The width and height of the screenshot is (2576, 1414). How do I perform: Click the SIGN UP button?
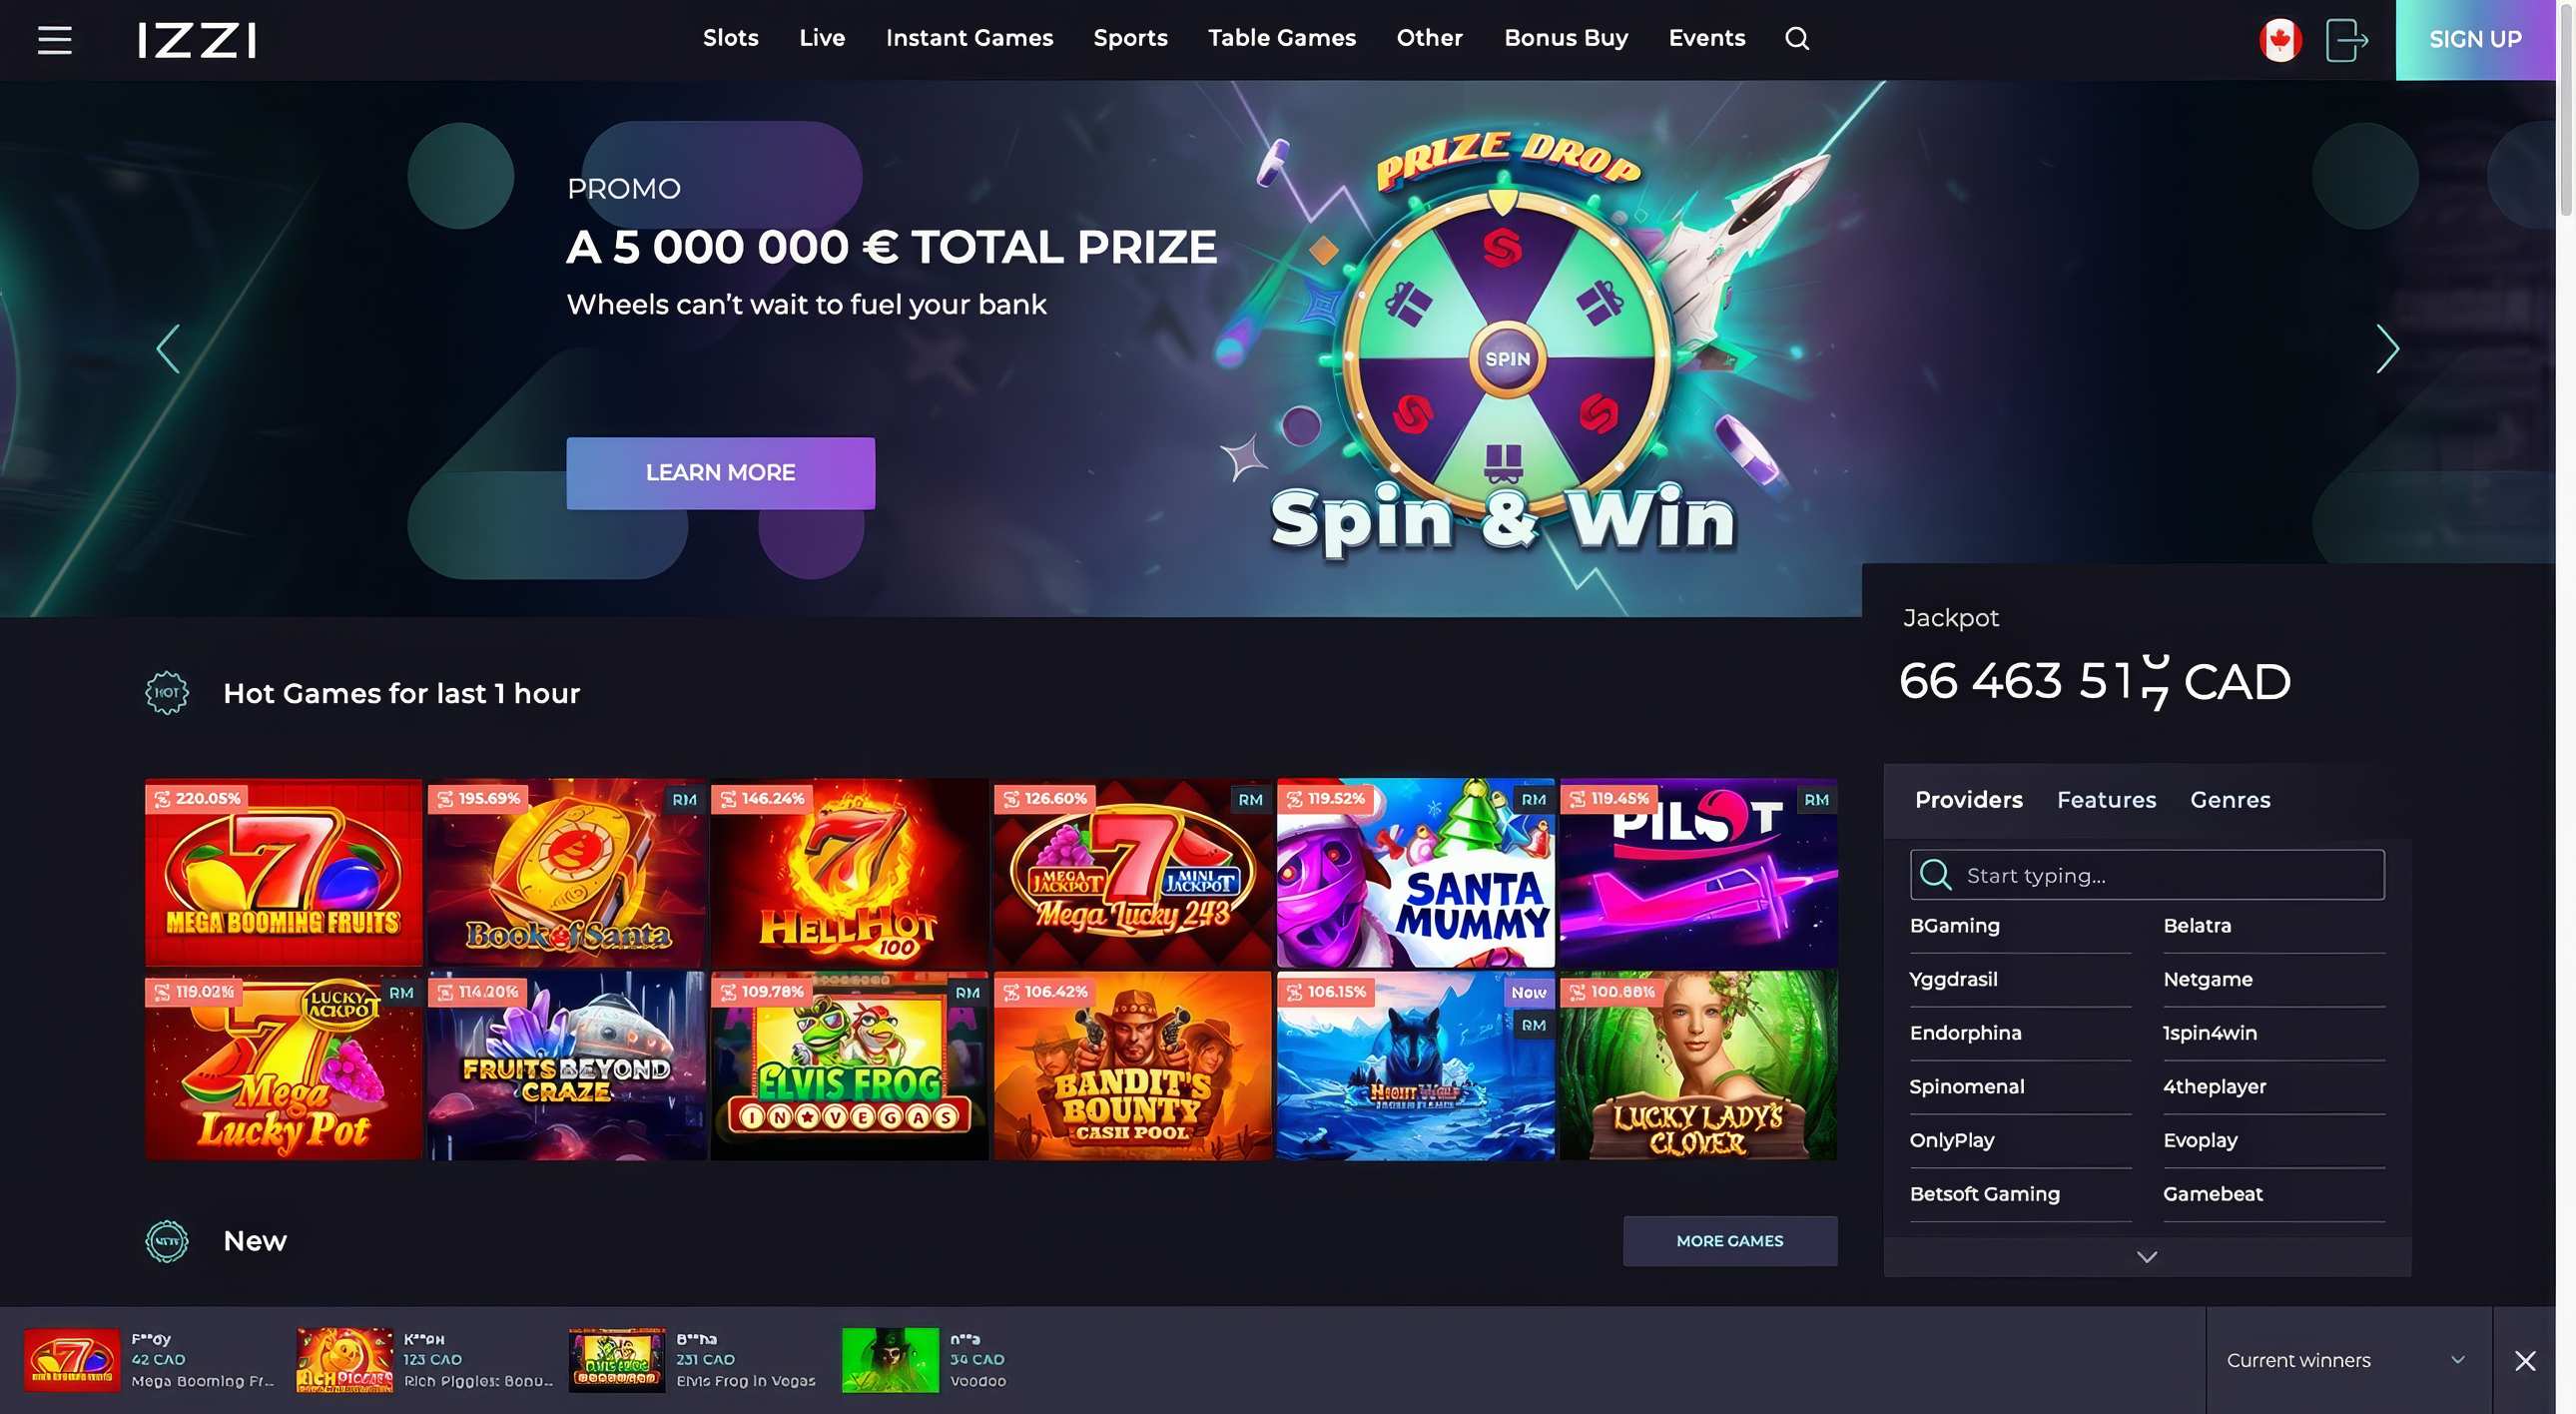[x=2475, y=40]
